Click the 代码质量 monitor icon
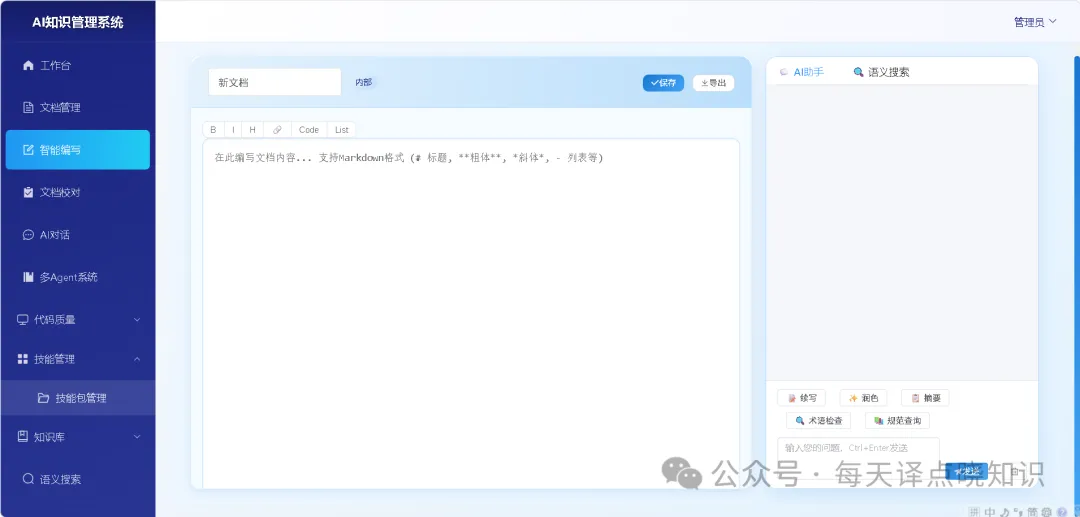This screenshot has width=1080, height=517. (x=23, y=319)
